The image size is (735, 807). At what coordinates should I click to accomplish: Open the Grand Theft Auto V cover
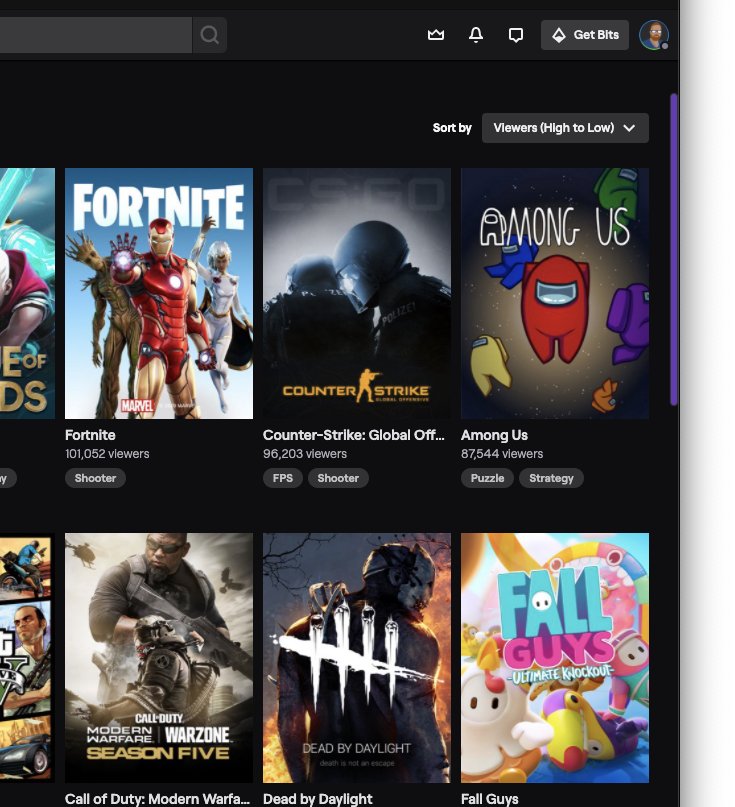[27, 658]
